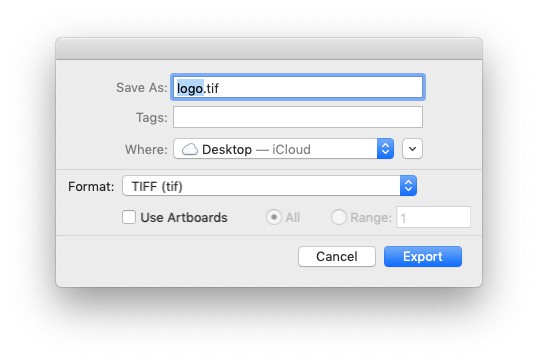Image resolution: width=538 pixels, height=361 pixels.
Task: Click the Format: label
Action: [91, 187]
